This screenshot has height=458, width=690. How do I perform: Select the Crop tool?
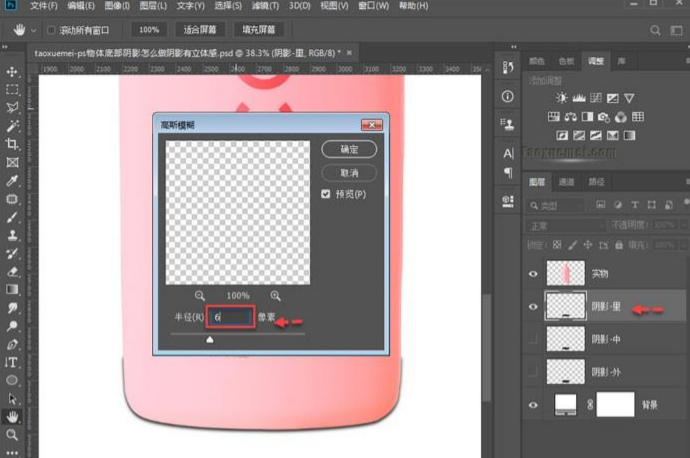pos(12,144)
